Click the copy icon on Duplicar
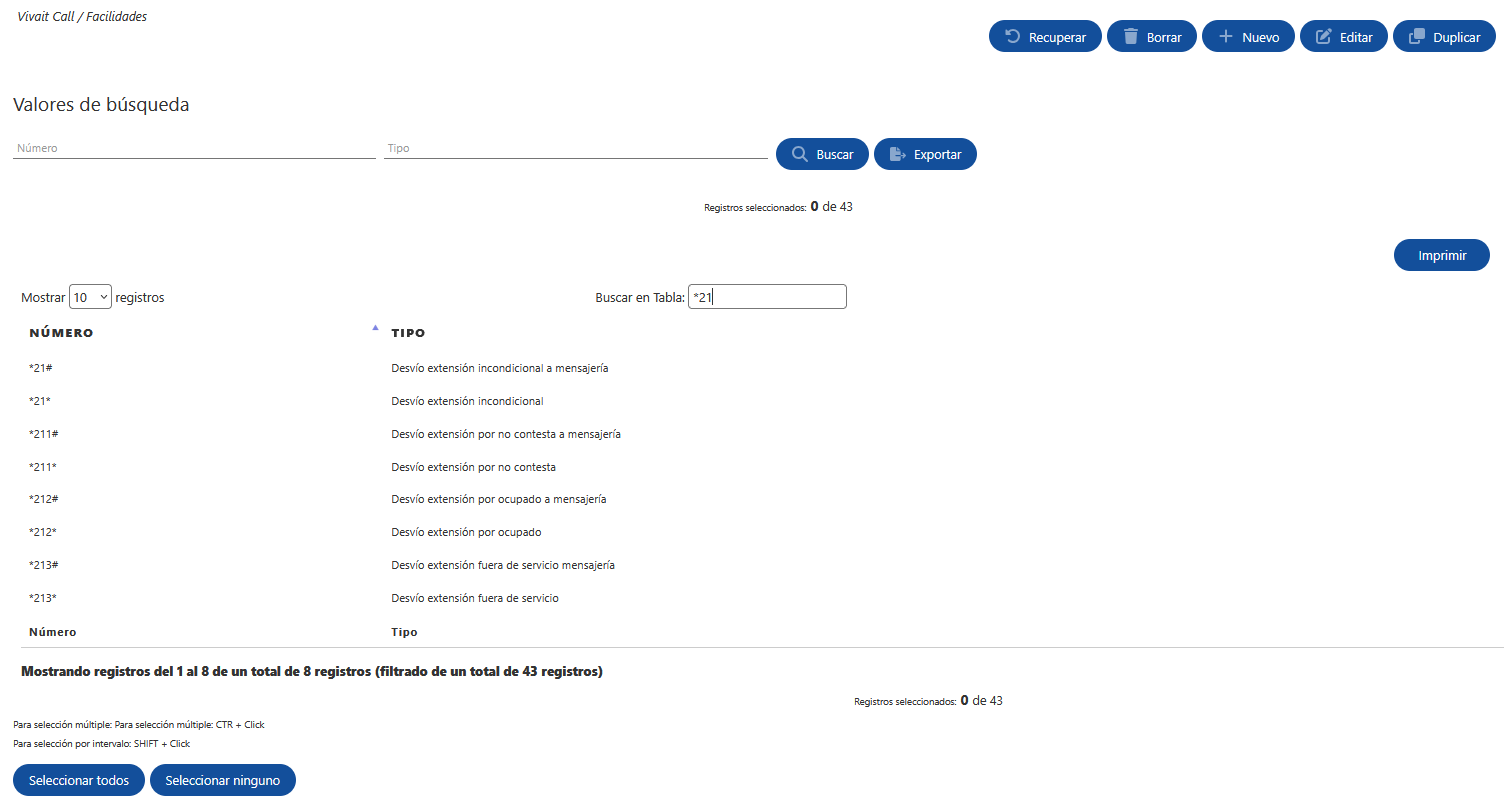1504x808 pixels. click(x=1416, y=37)
